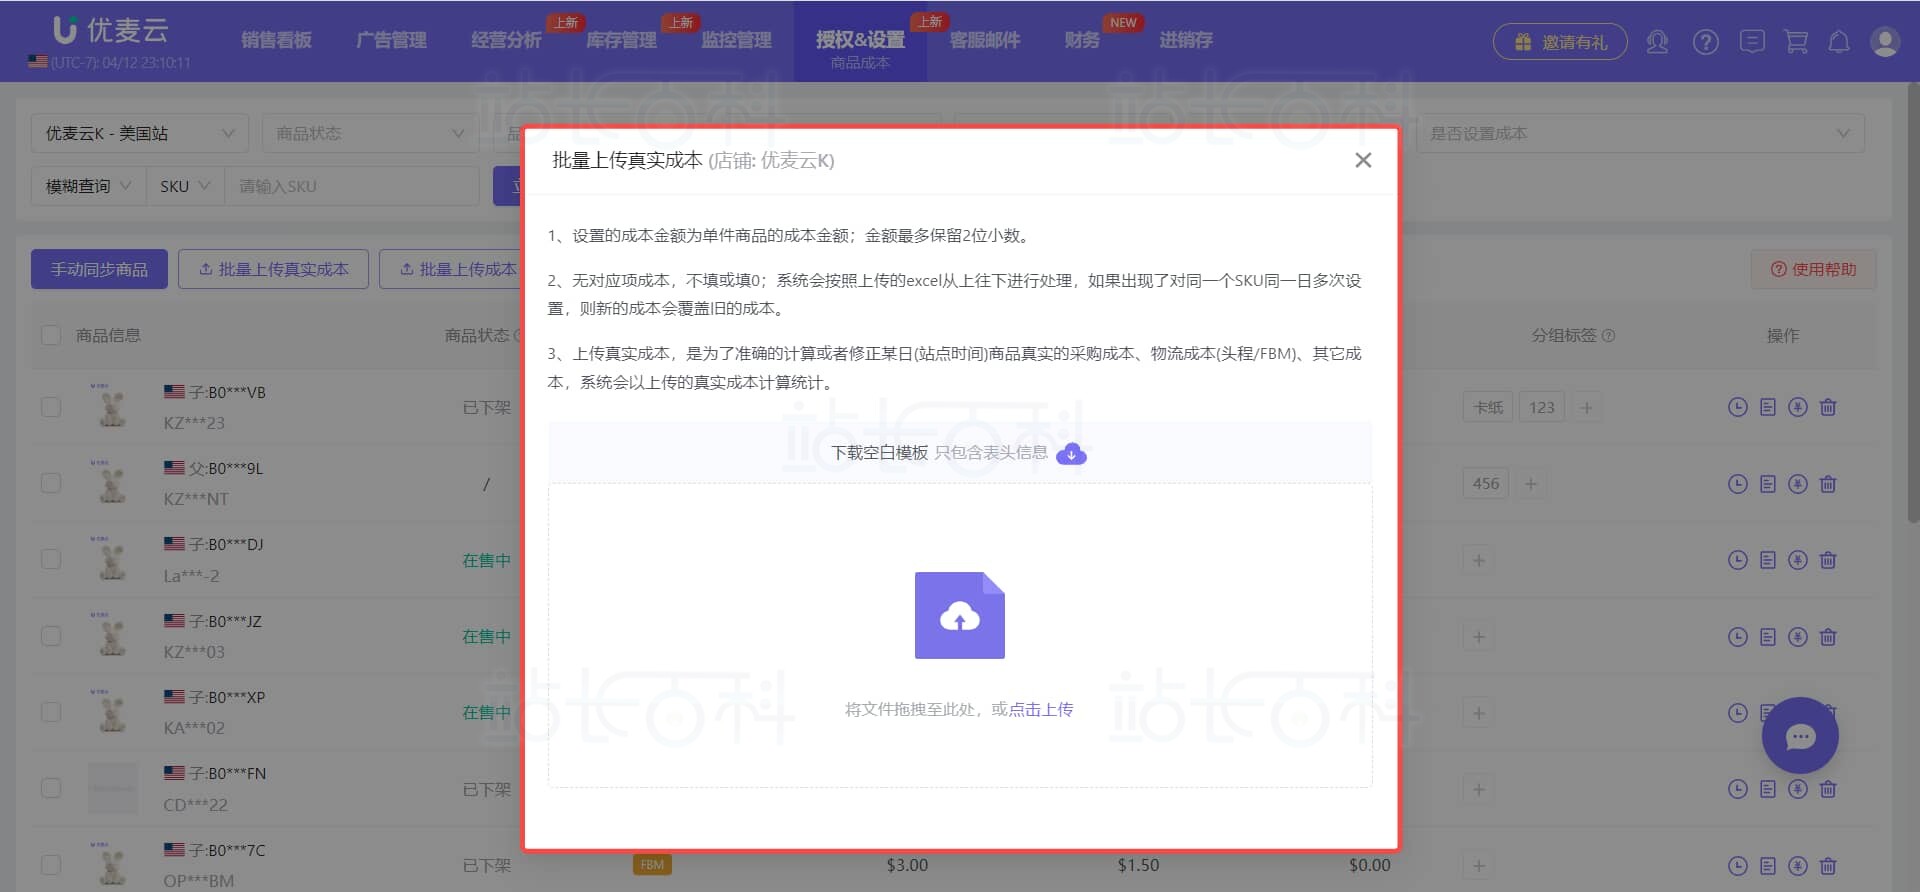This screenshot has height=892, width=1920.
Task: Tick the checkbox for row La***-2
Action: [x=51, y=559]
